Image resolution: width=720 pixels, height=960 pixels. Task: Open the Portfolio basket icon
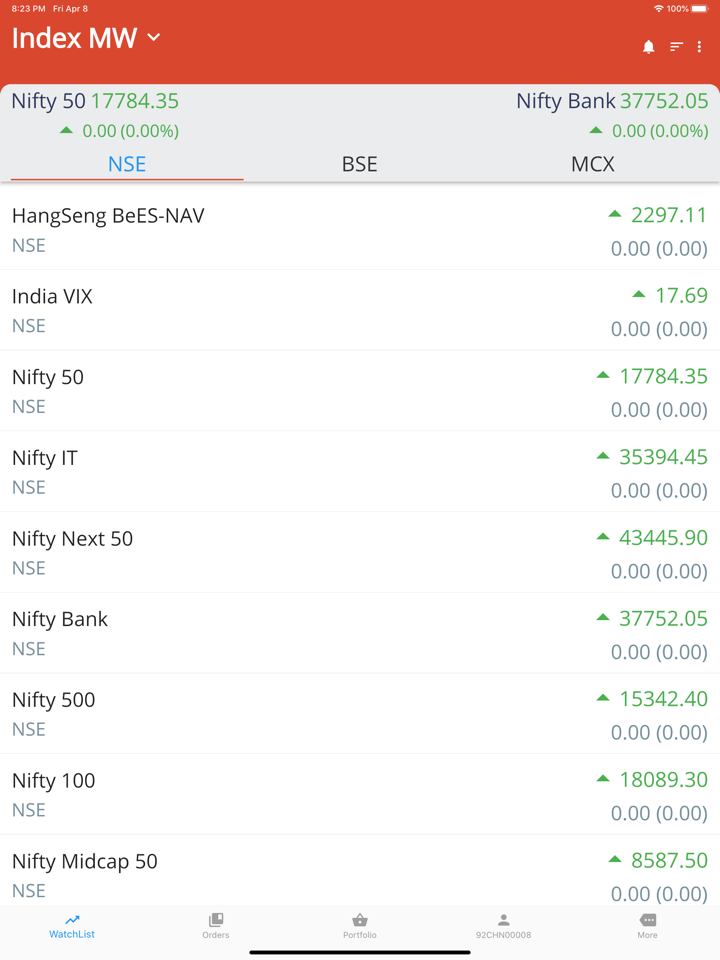360,920
